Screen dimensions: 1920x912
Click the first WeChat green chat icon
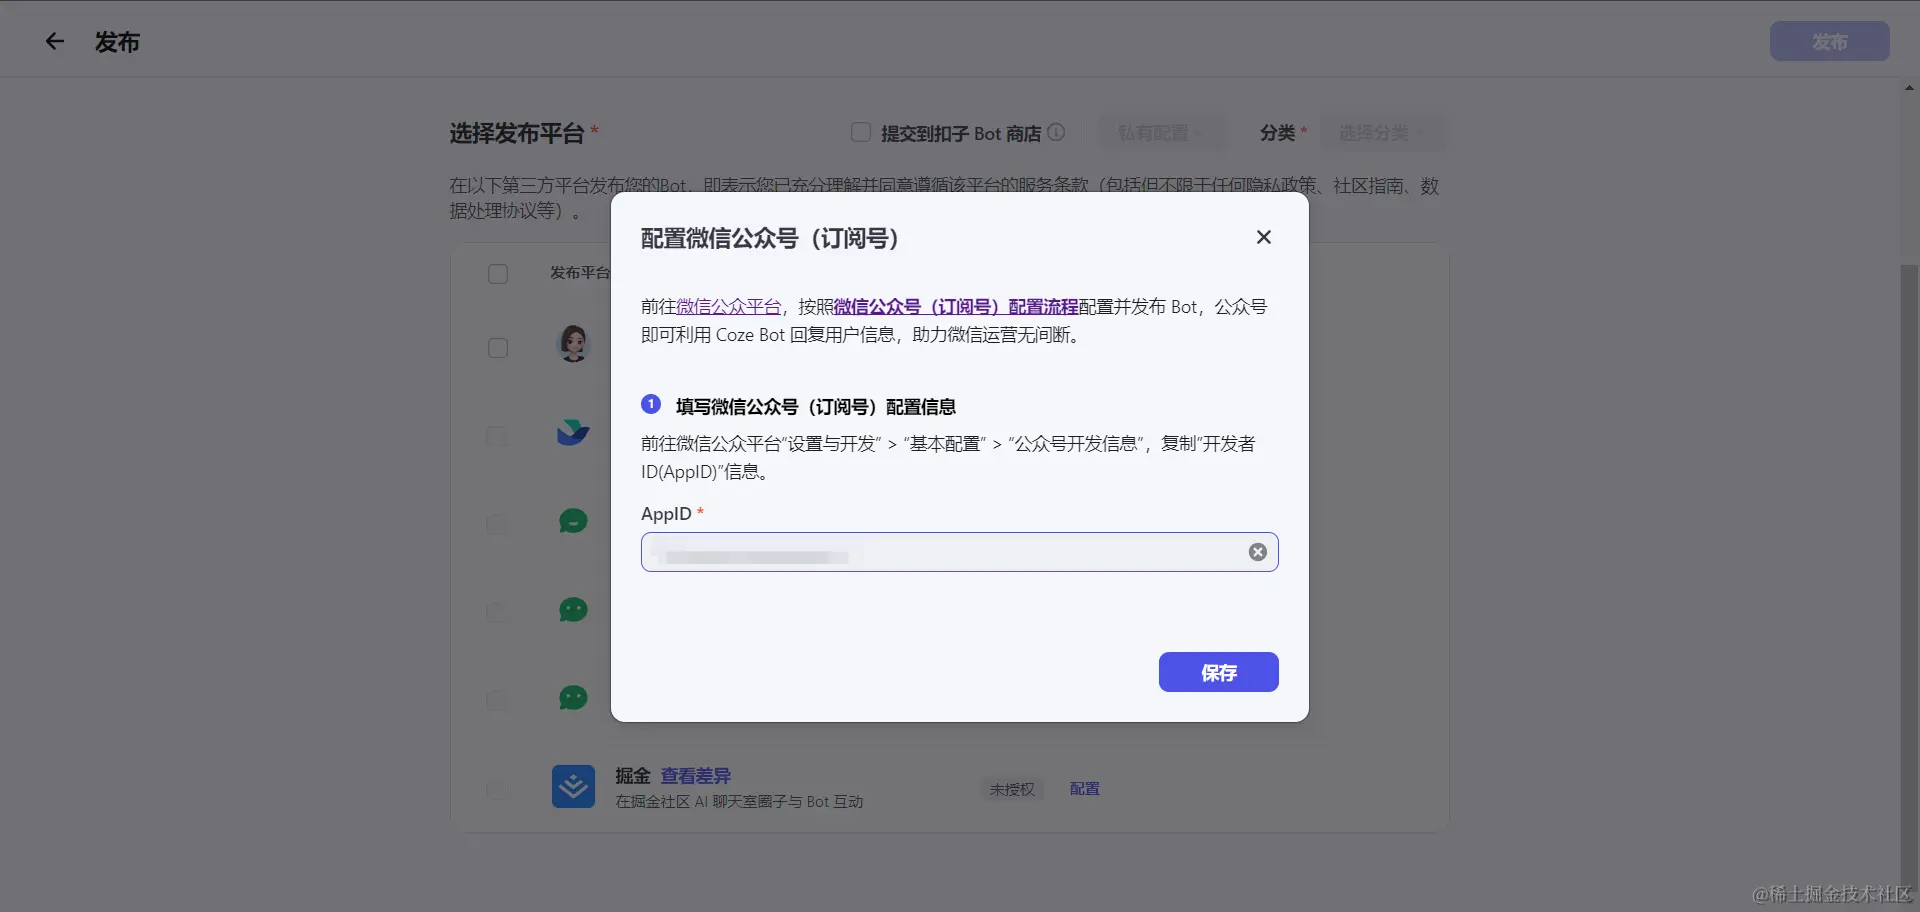[x=572, y=521]
